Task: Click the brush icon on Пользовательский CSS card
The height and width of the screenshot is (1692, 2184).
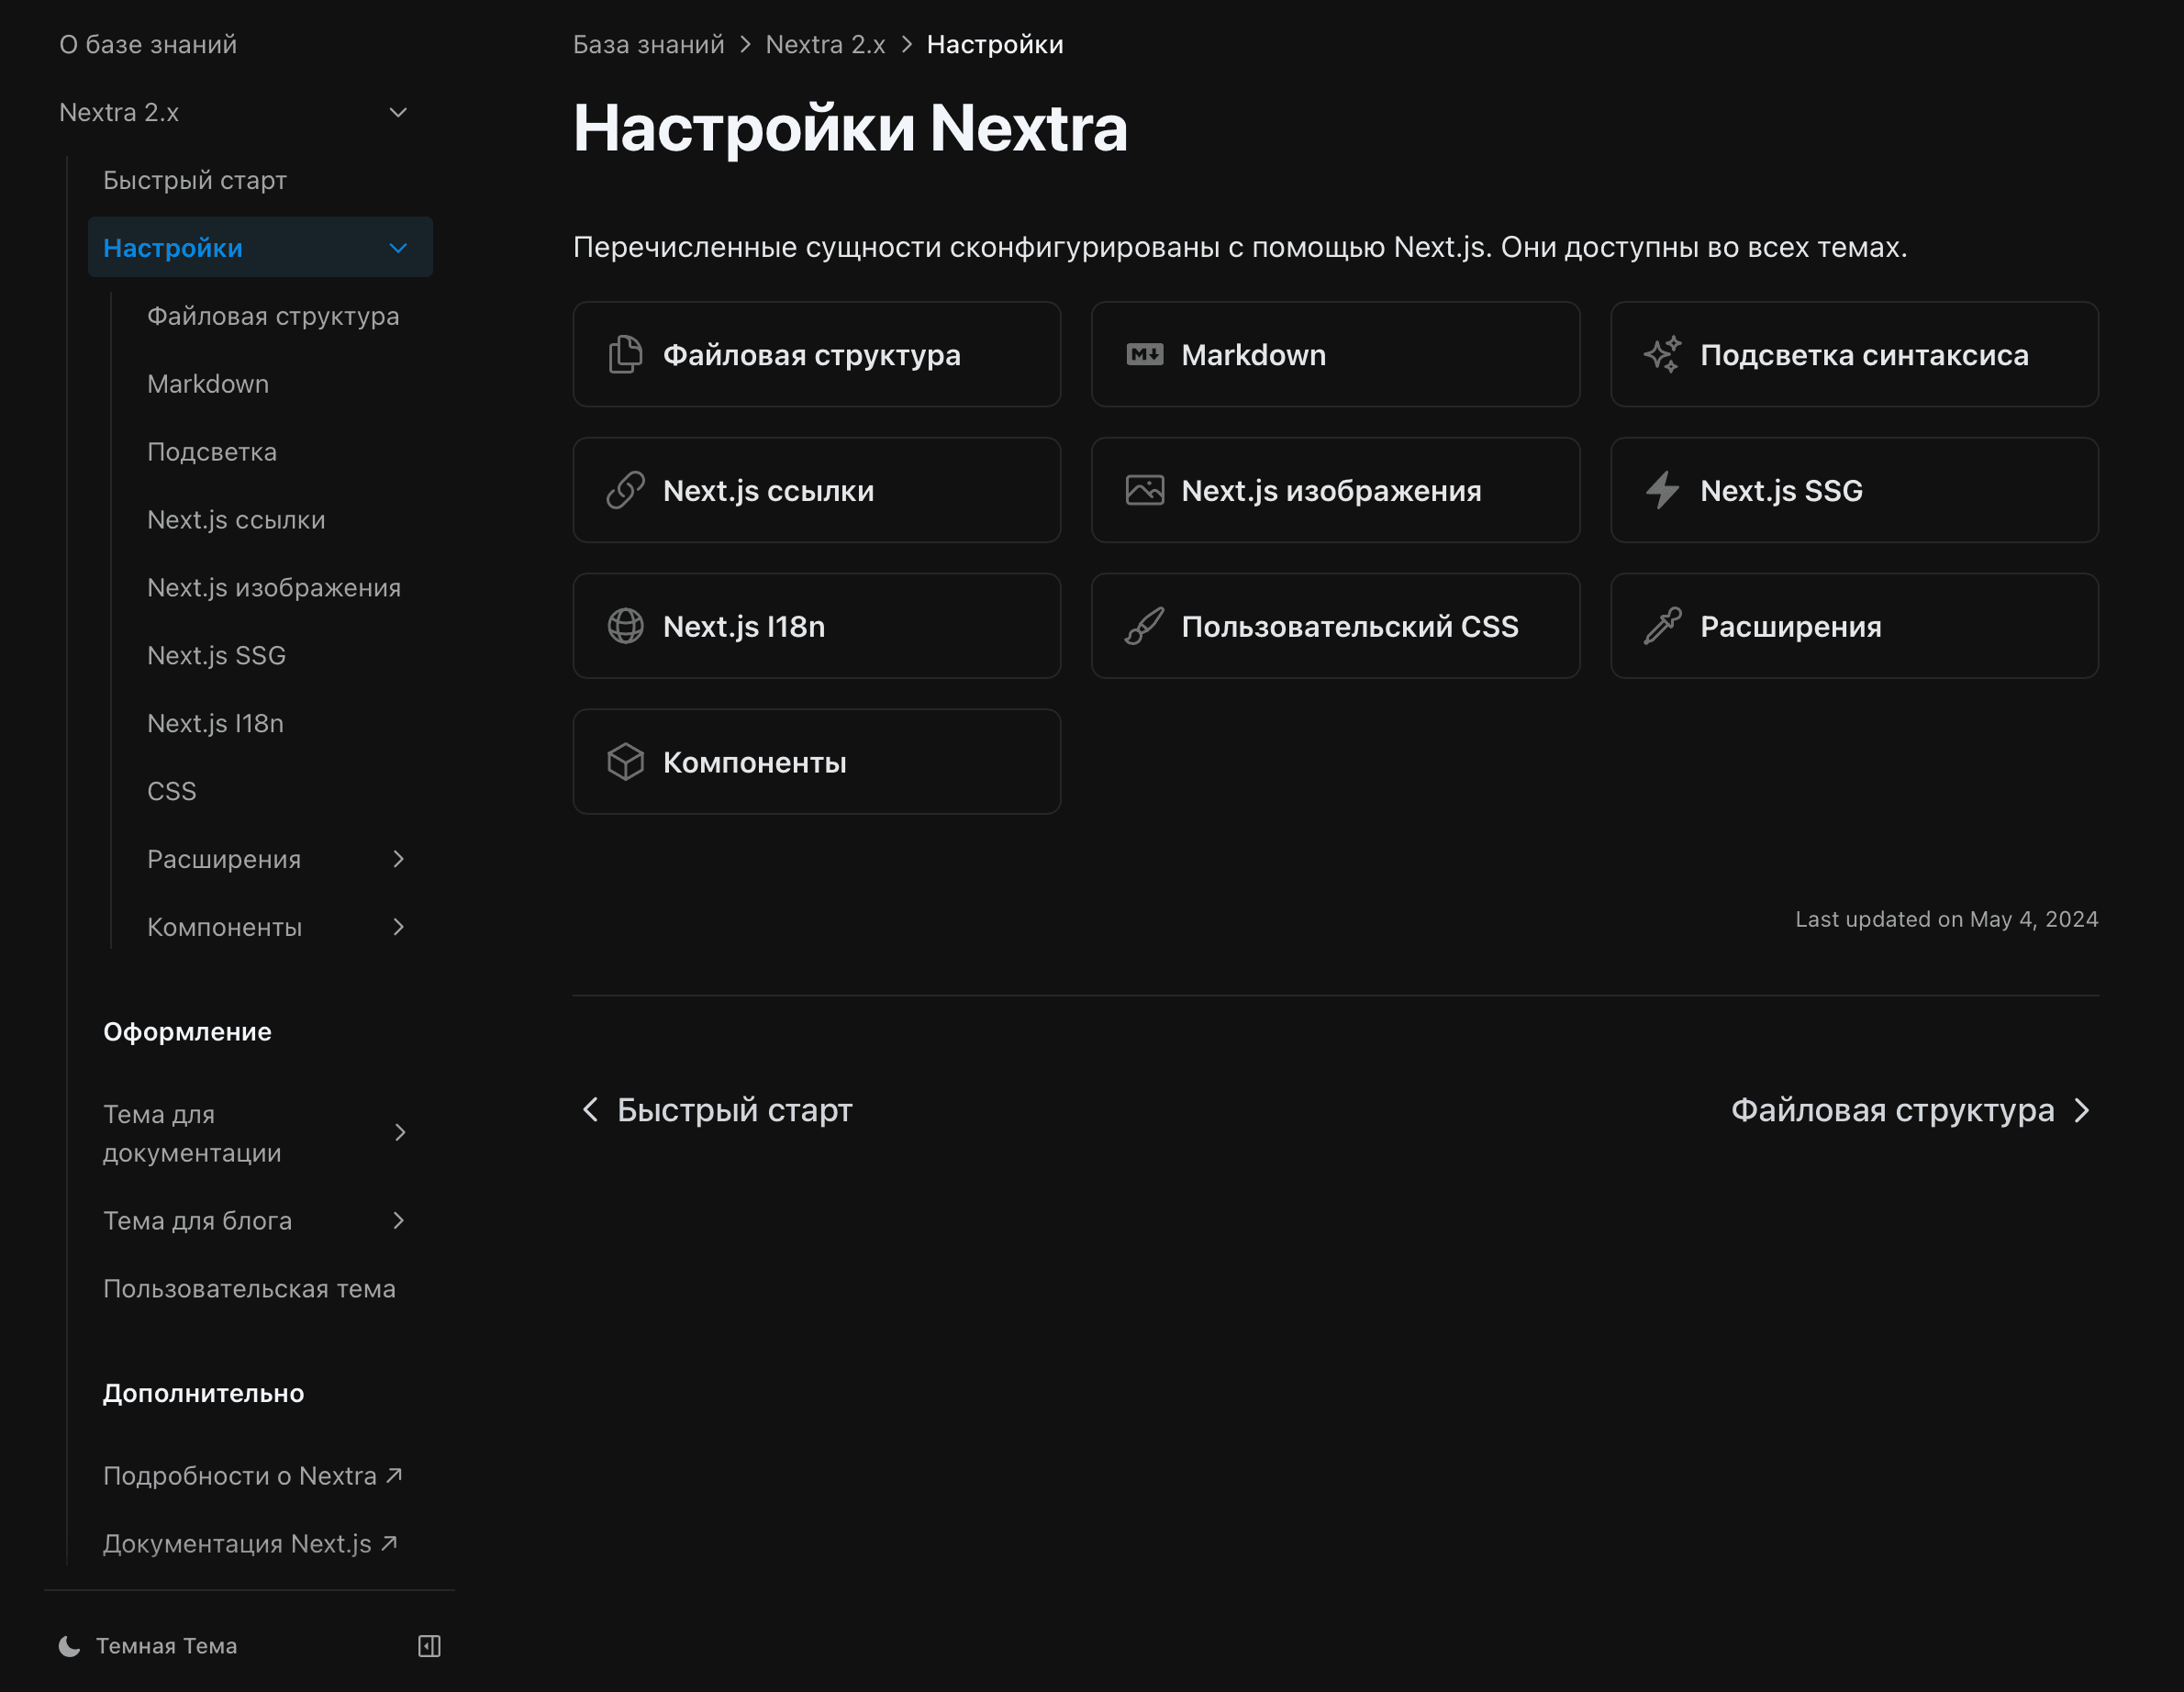Action: click(x=1144, y=626)
